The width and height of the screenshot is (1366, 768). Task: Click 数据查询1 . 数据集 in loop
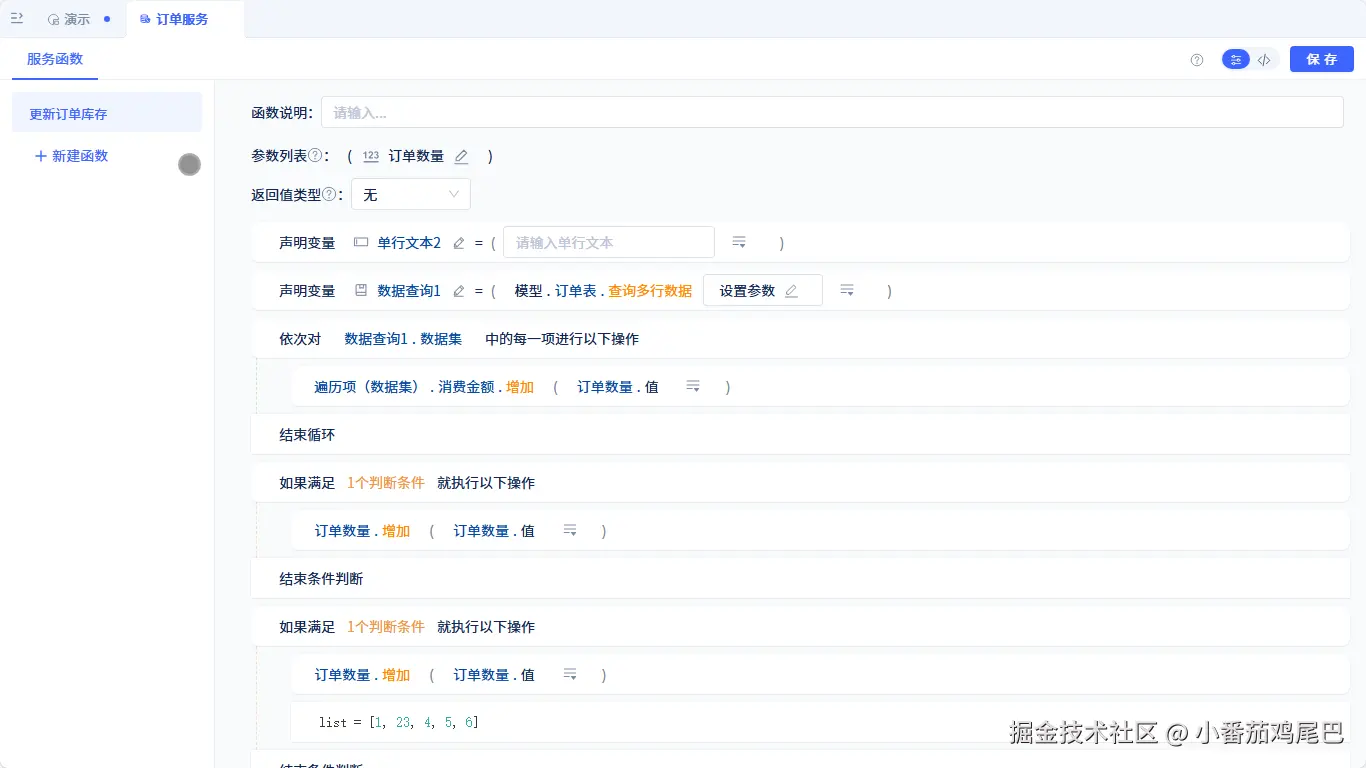coord(403,338)
